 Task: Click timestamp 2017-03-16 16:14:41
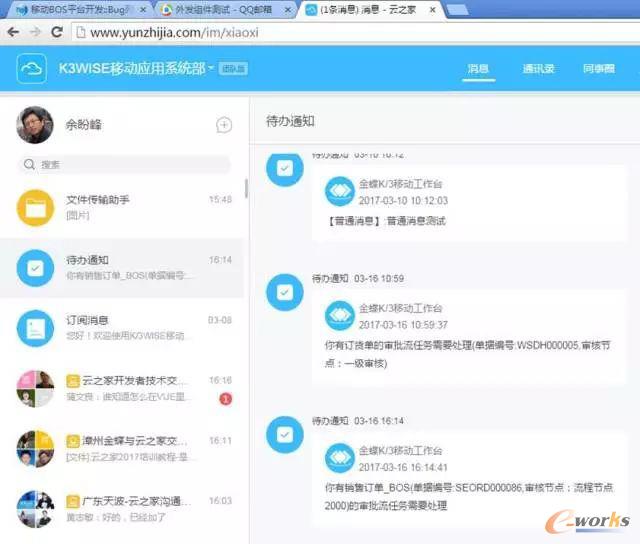403,467
